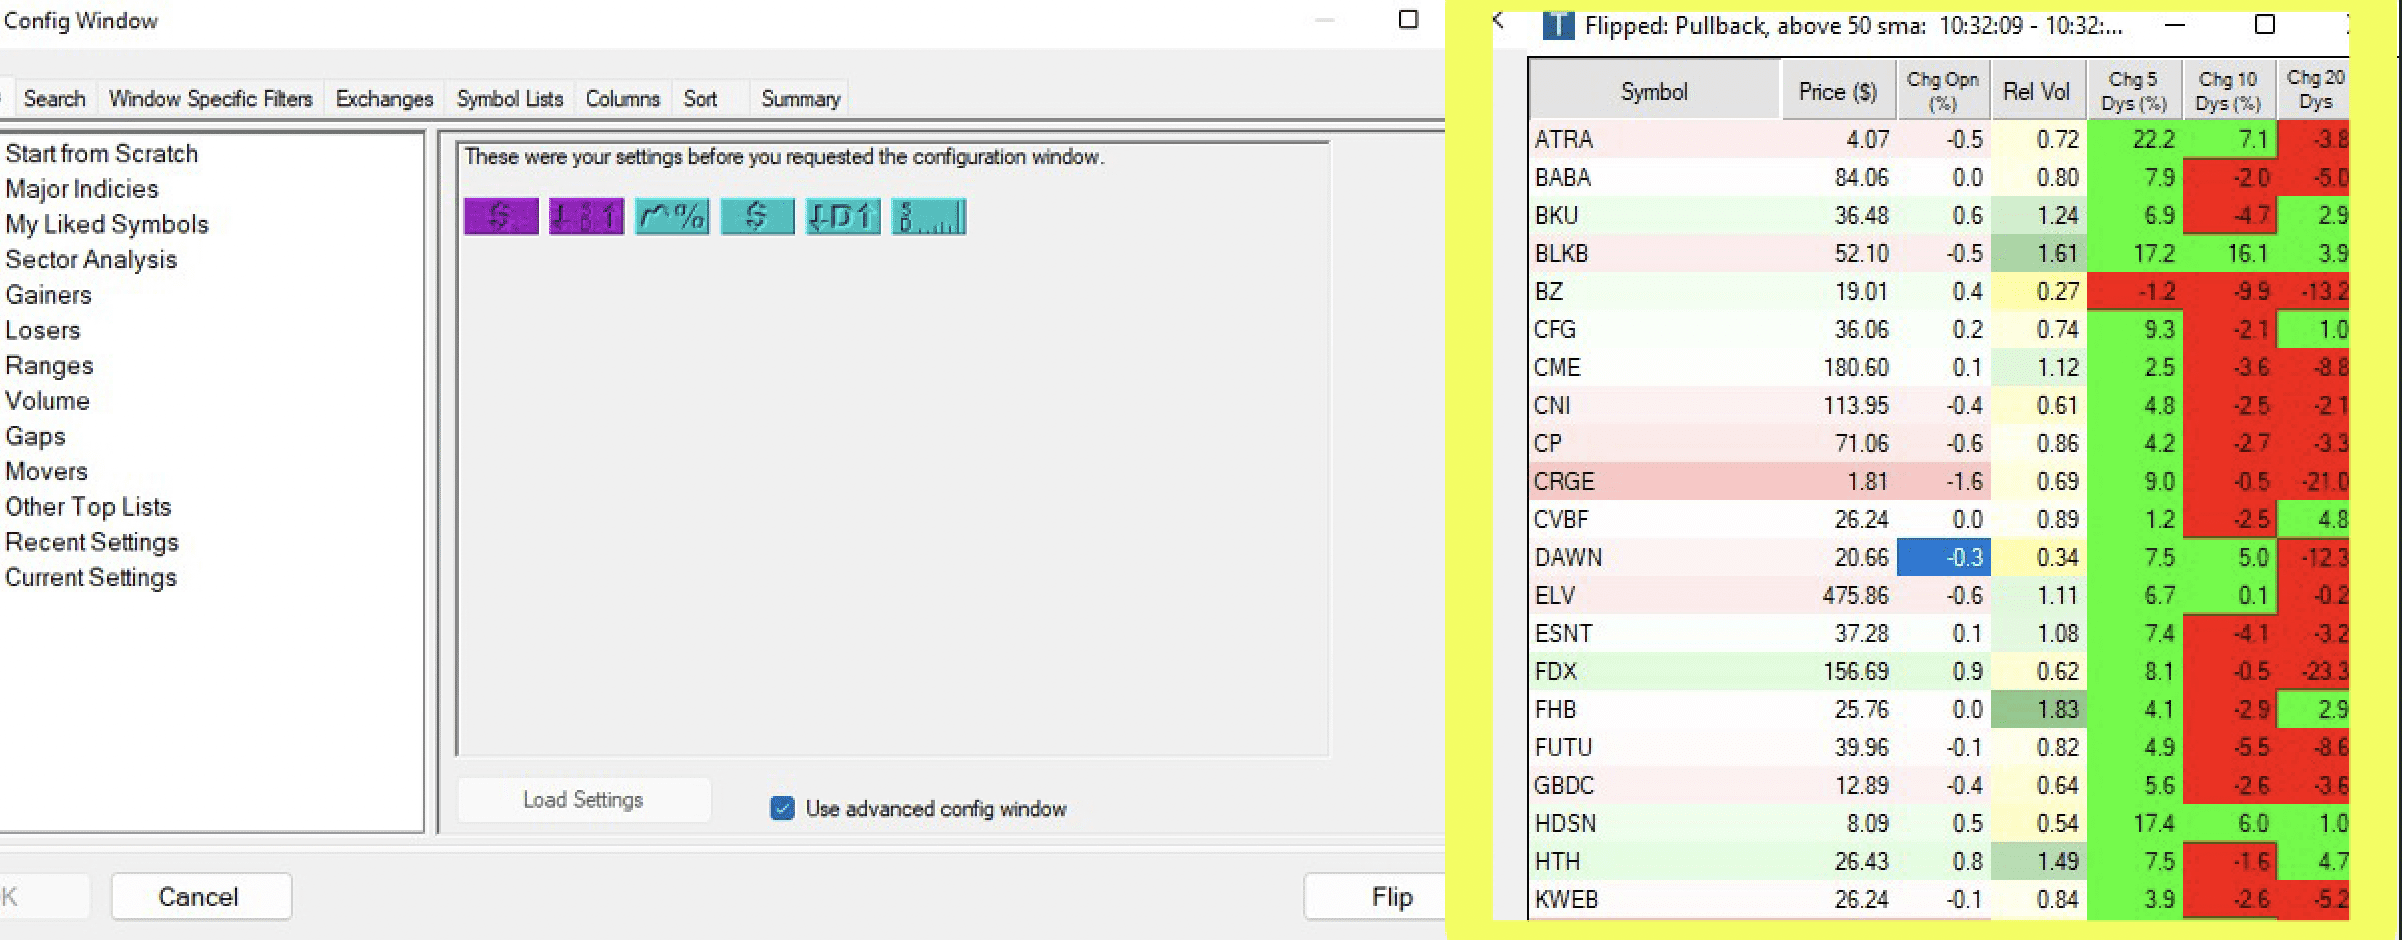Image resolution: width=2402 pixels, height=940 pixels.
Task: Click the teal volume bars filter icon
Action: [929, 216]
